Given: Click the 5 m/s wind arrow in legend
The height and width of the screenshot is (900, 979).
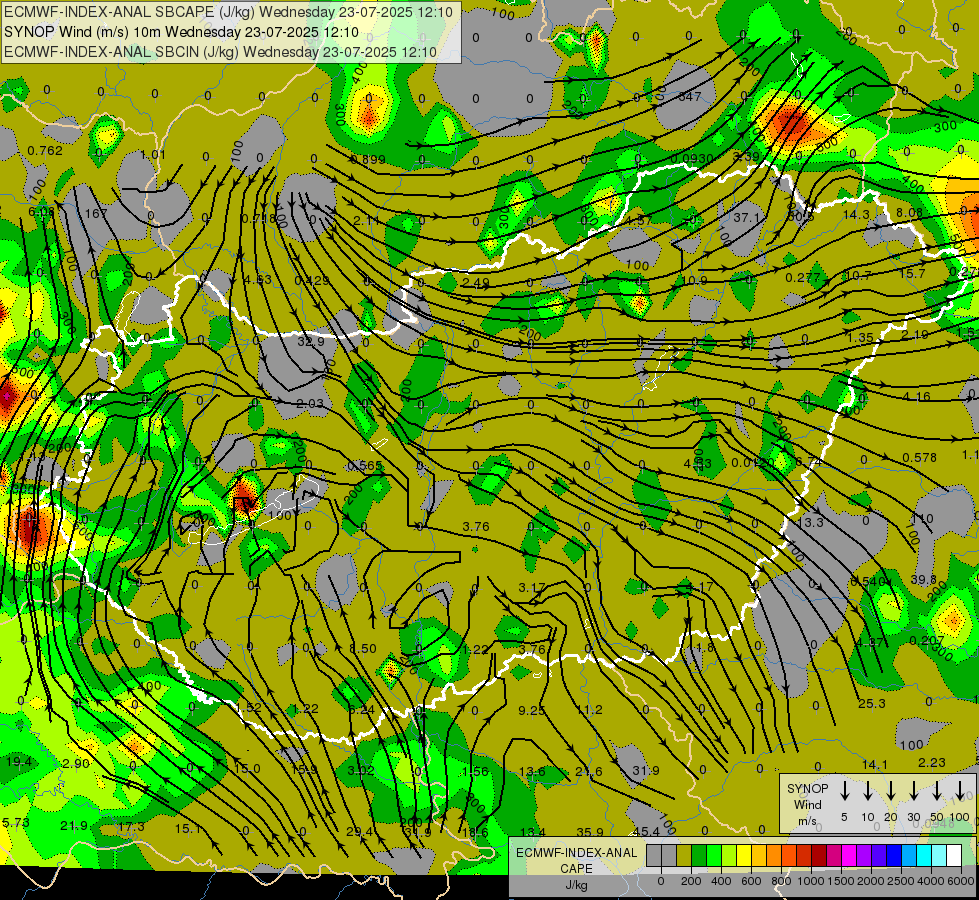Looking at the screenshot, I should 844,791.
